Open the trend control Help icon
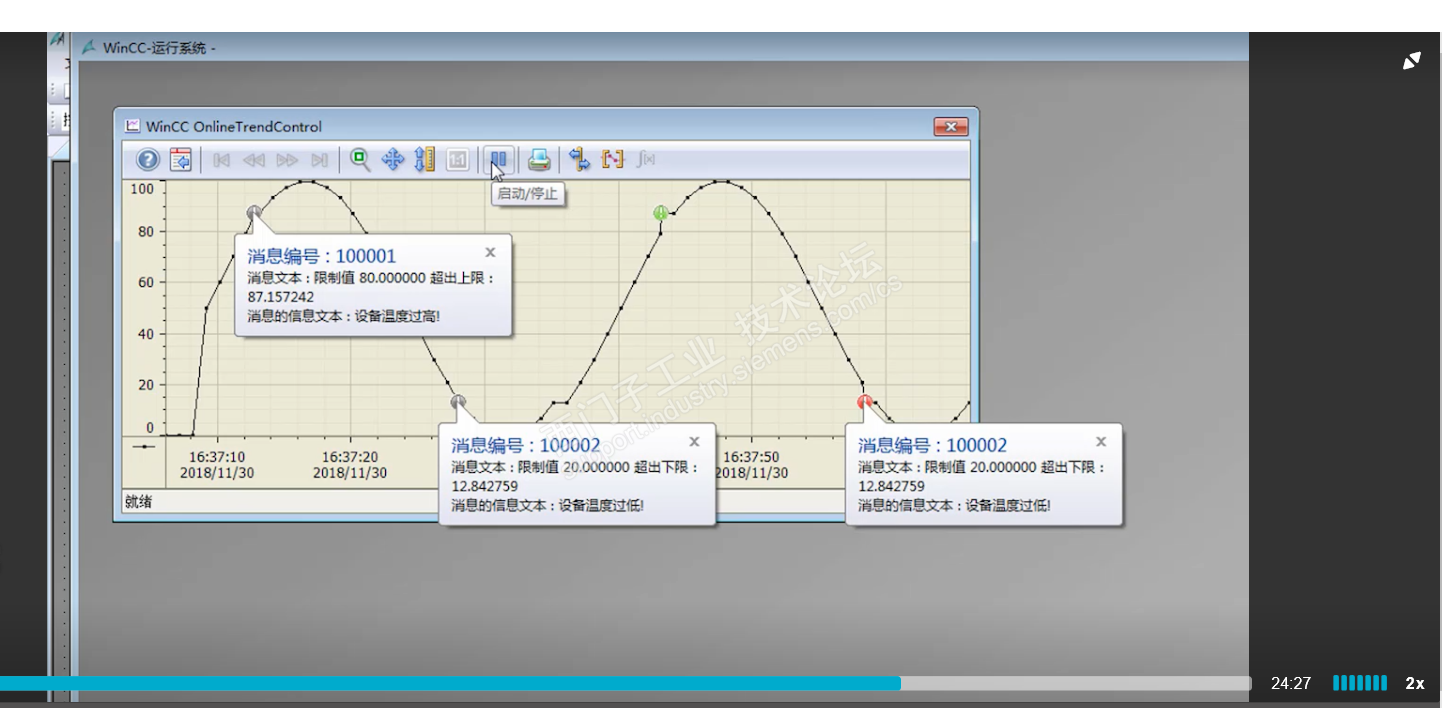This screenshot has height=721, width=1442. (148, 159)
